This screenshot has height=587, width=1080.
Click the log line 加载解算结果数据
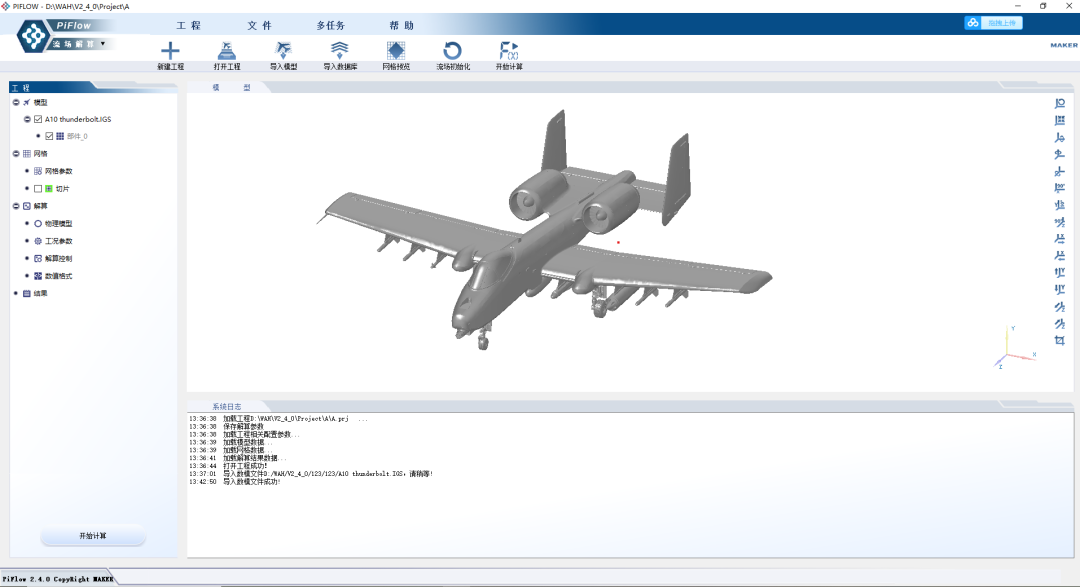pyautogui.click(x=253, y=458)
